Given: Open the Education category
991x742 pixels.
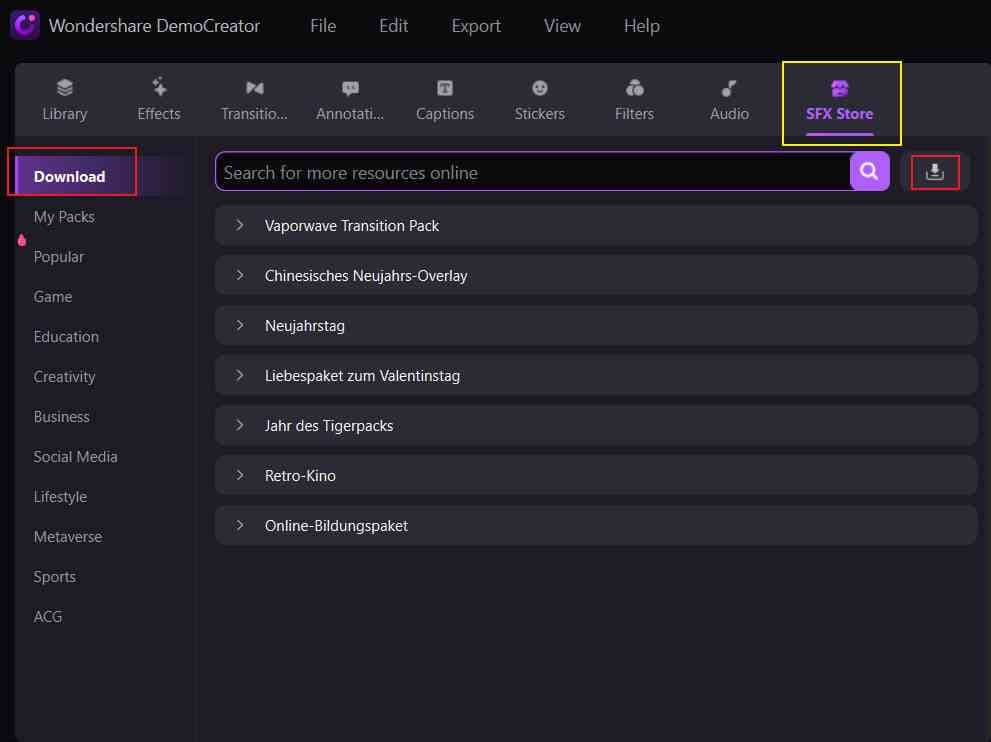Looking at the screenshot, I should coord(66,336).
